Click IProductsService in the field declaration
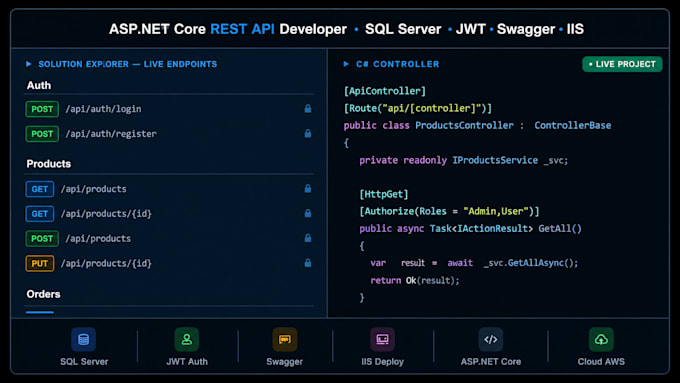The height and width of the screenshot is (383, 680). click(495, 160)
